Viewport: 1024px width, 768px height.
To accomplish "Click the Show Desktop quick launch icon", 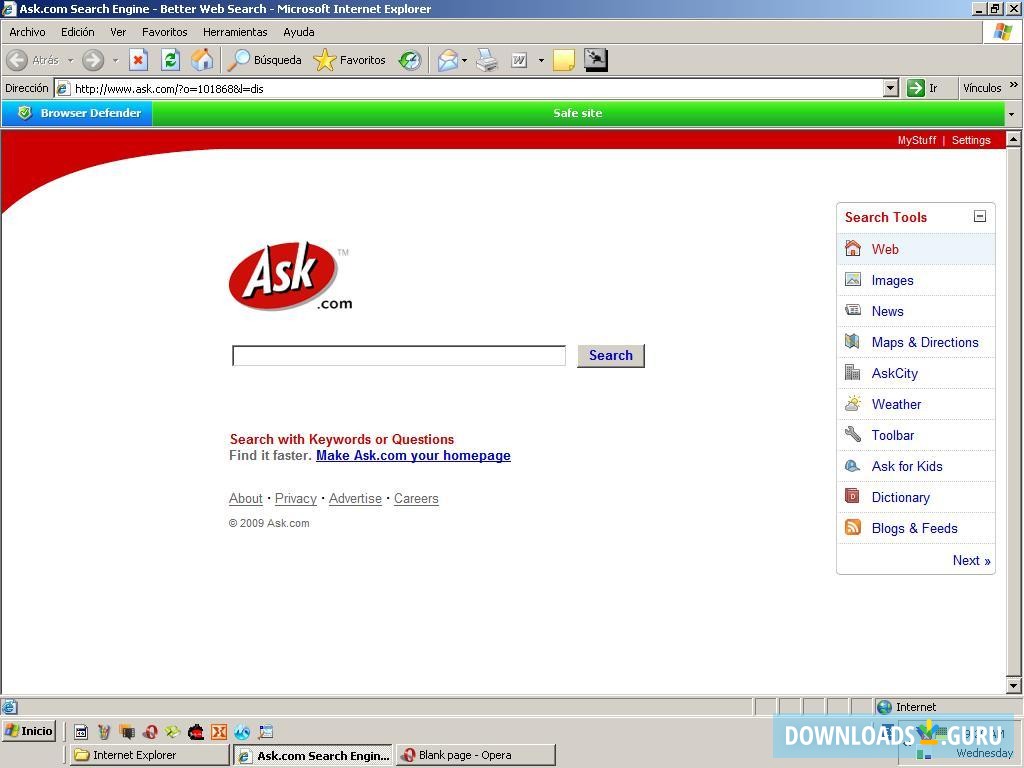I will pyautogui.click(x=266, y=732).
